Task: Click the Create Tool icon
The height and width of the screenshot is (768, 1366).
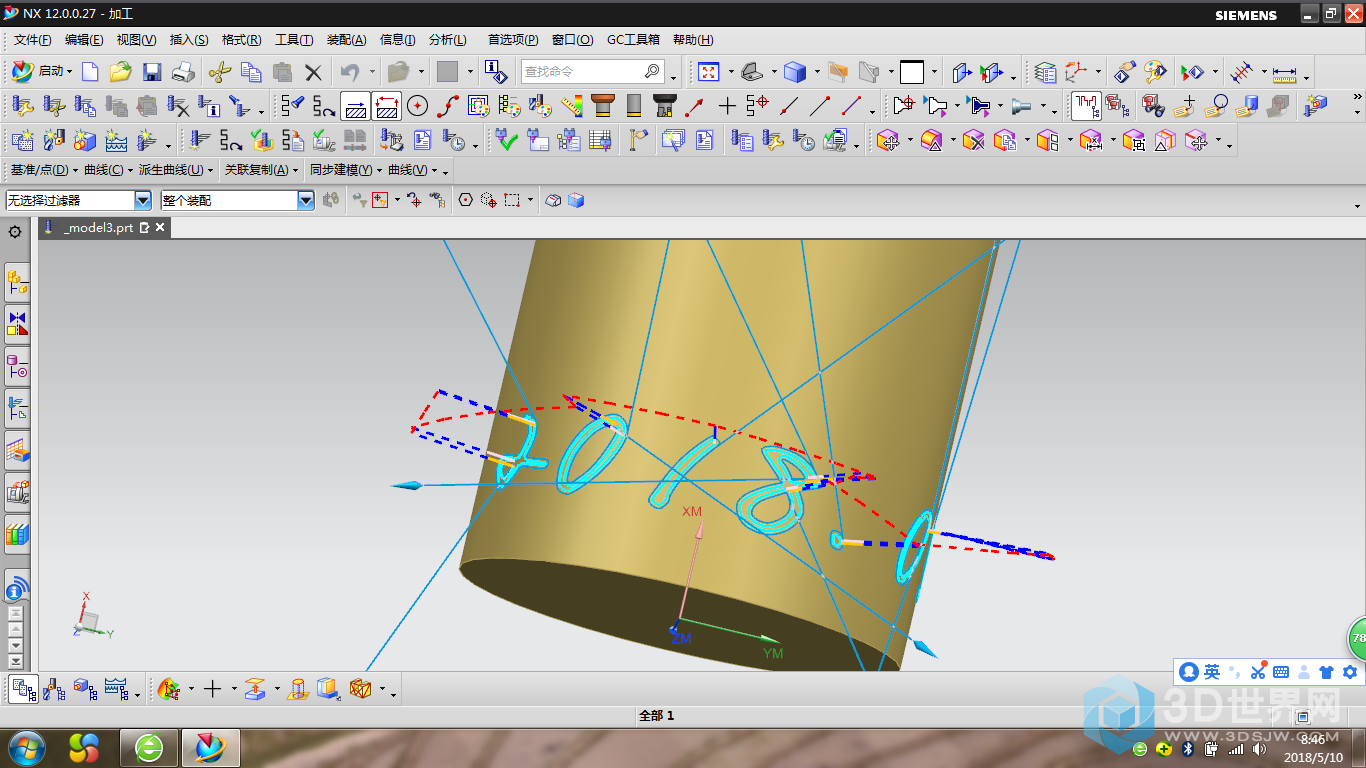Action: pos(54,140)
